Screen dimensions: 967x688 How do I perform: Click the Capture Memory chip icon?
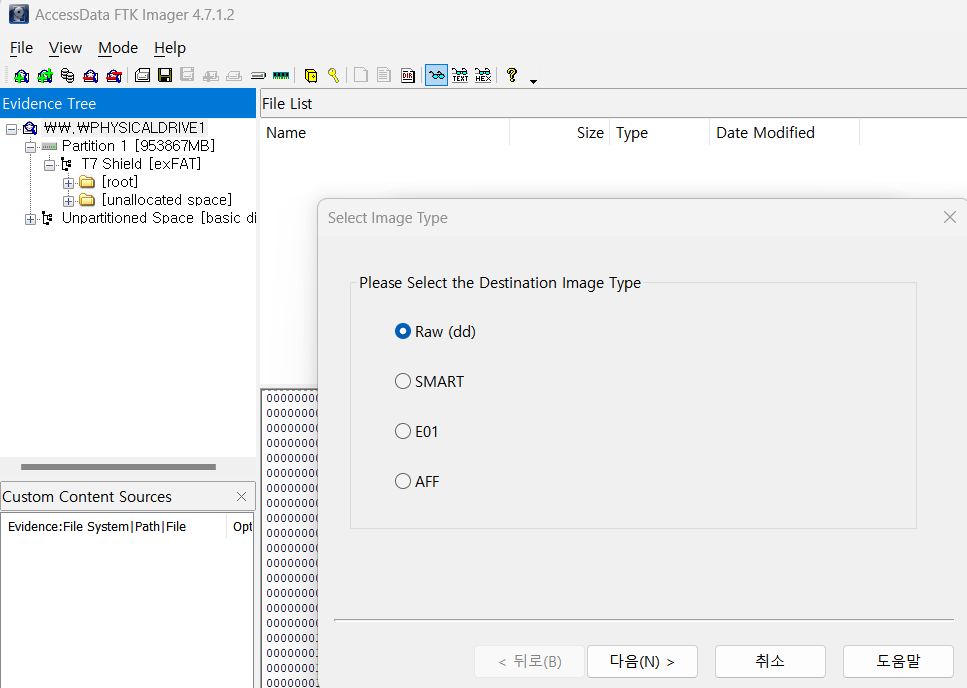point(281,76)
